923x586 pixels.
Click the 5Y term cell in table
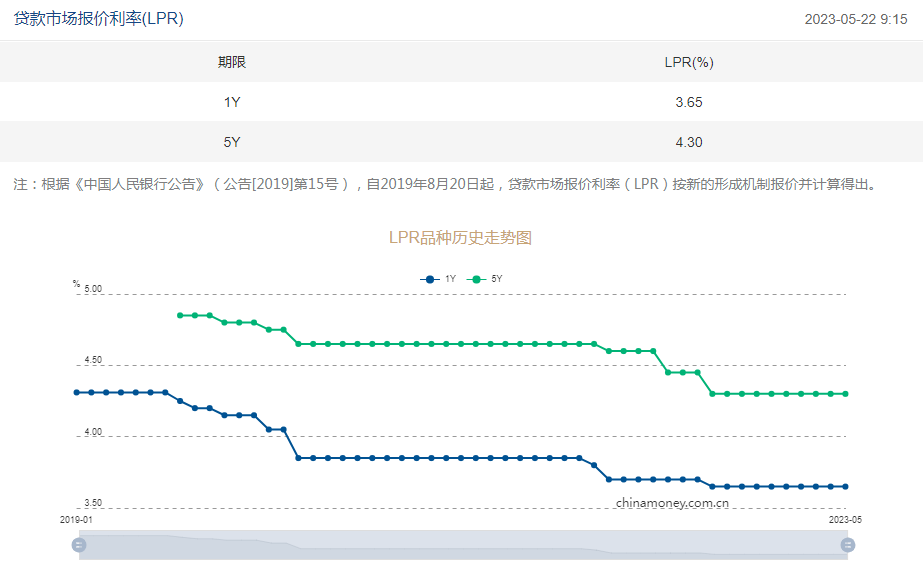[x=232, y=142]
